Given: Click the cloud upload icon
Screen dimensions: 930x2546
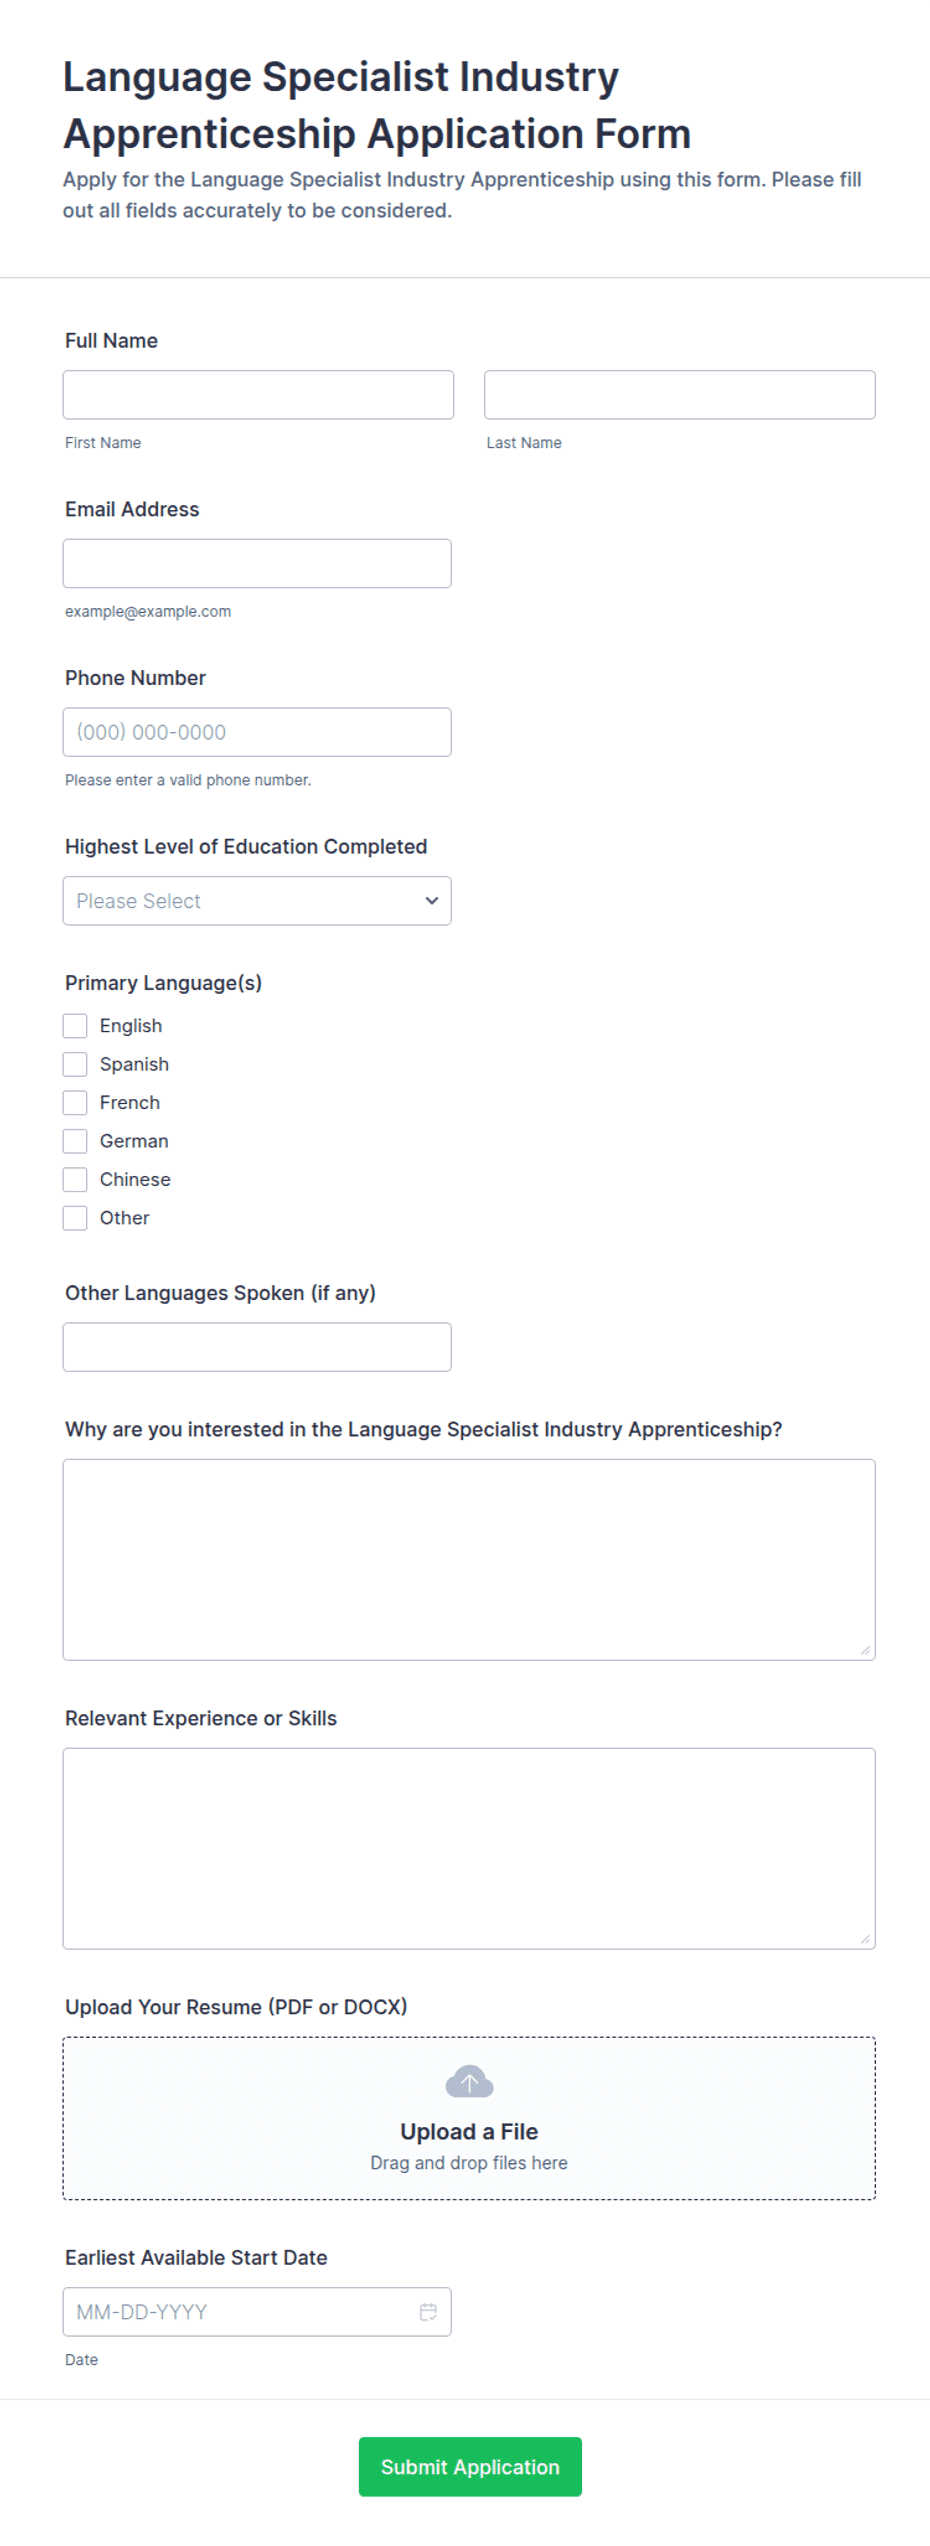Looking at the screenshot, I should coord(469,2082).
